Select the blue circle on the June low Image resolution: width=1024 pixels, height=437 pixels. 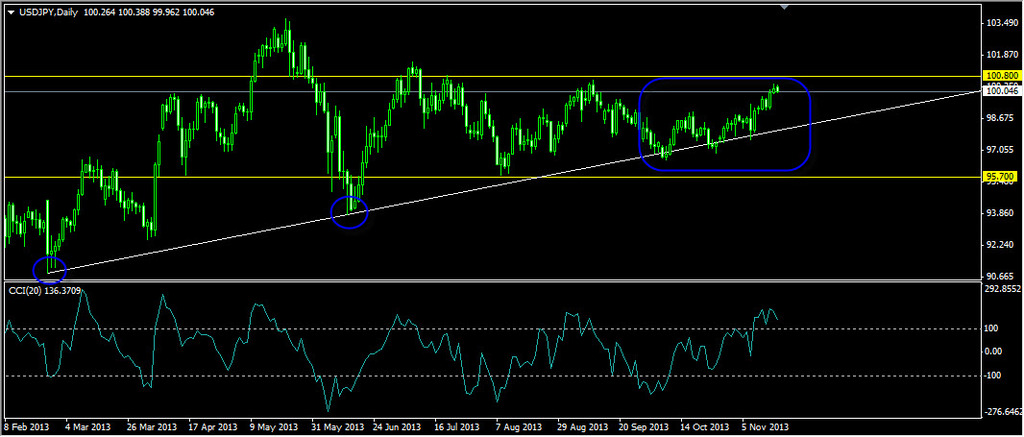(x=349, y=212)
